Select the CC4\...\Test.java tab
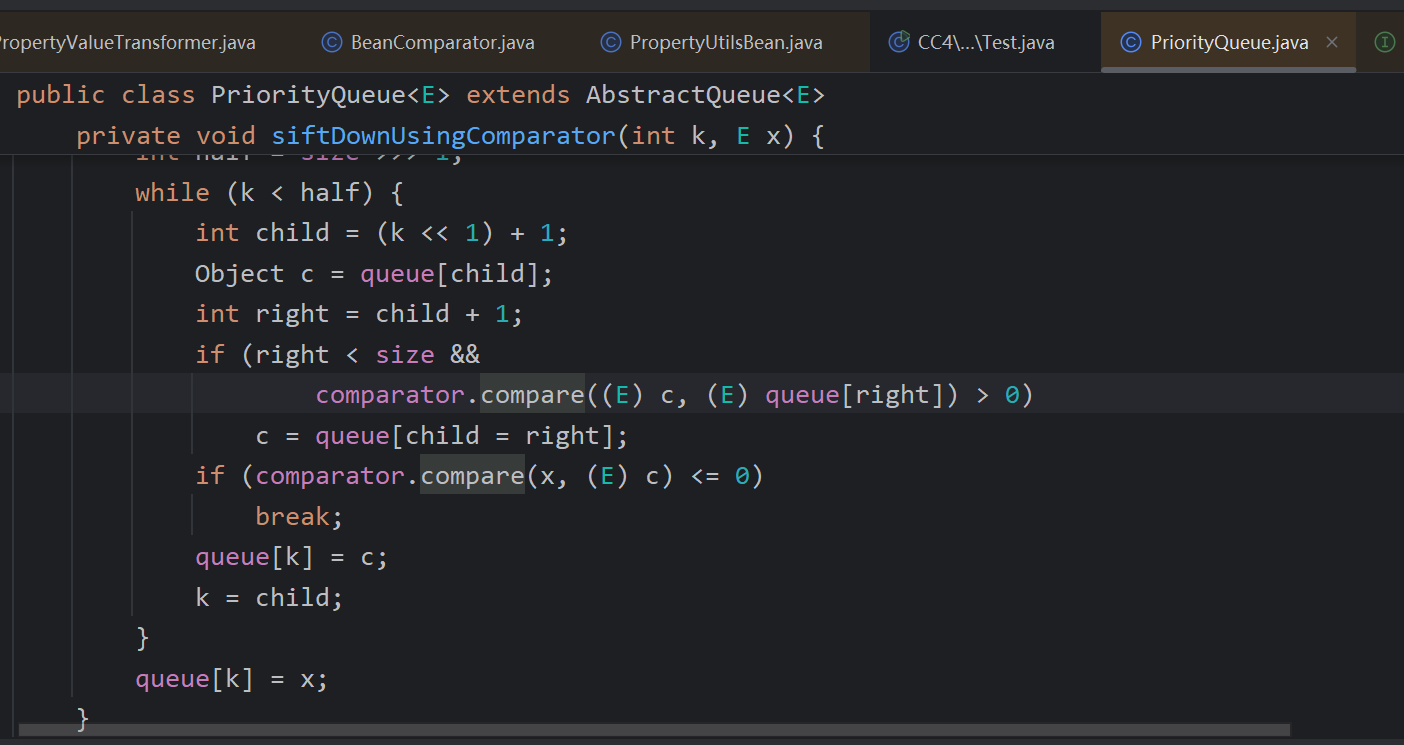Viewport: 1404px width, 745px height. (x=972, y=42)
